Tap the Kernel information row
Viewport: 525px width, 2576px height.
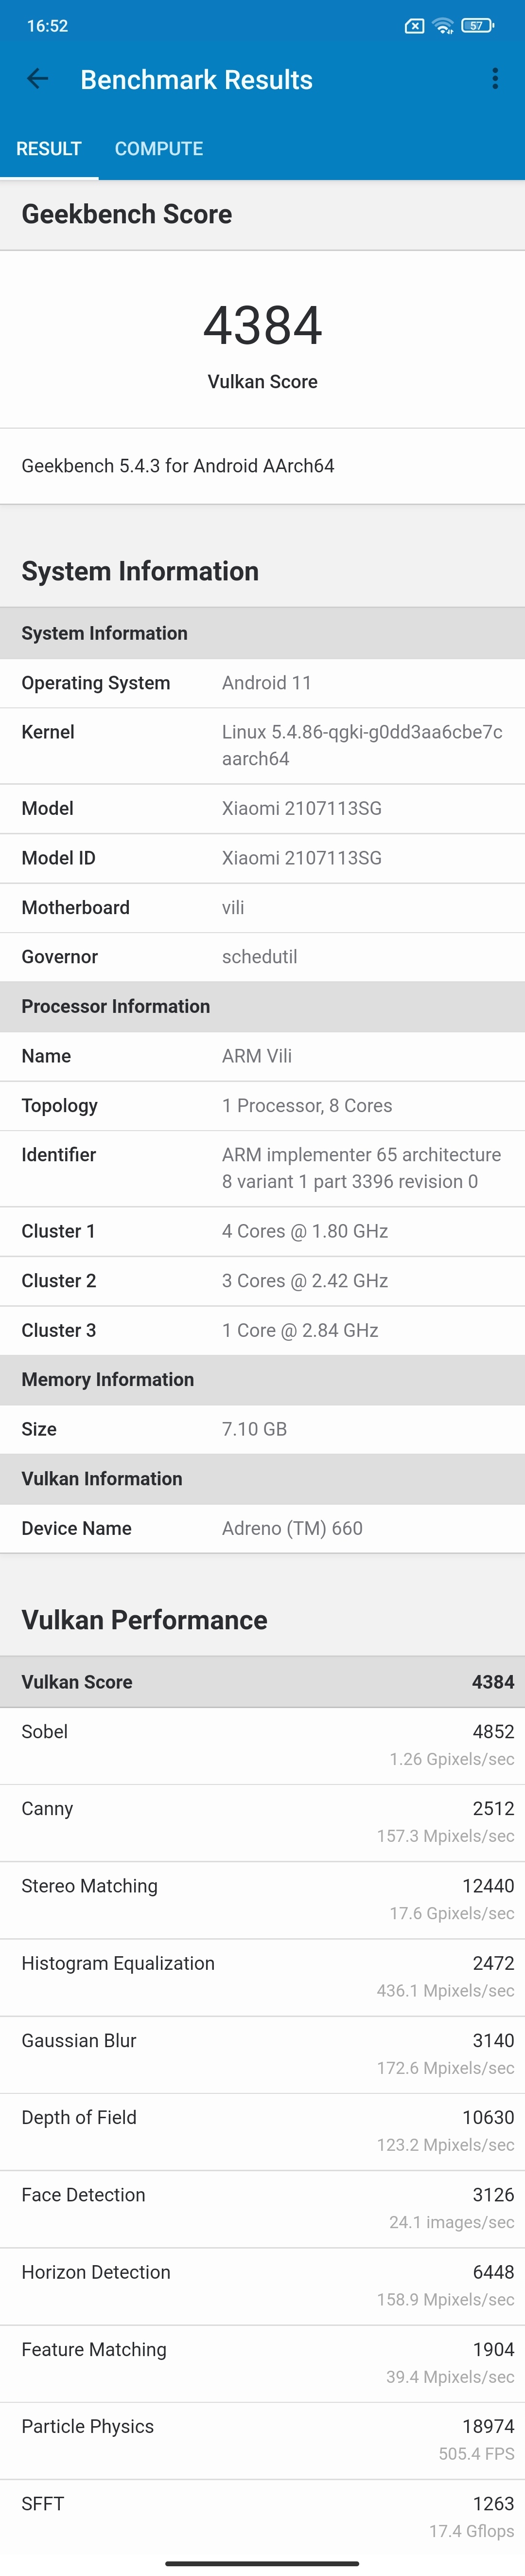pyautogui.click(x=262, y=745)
